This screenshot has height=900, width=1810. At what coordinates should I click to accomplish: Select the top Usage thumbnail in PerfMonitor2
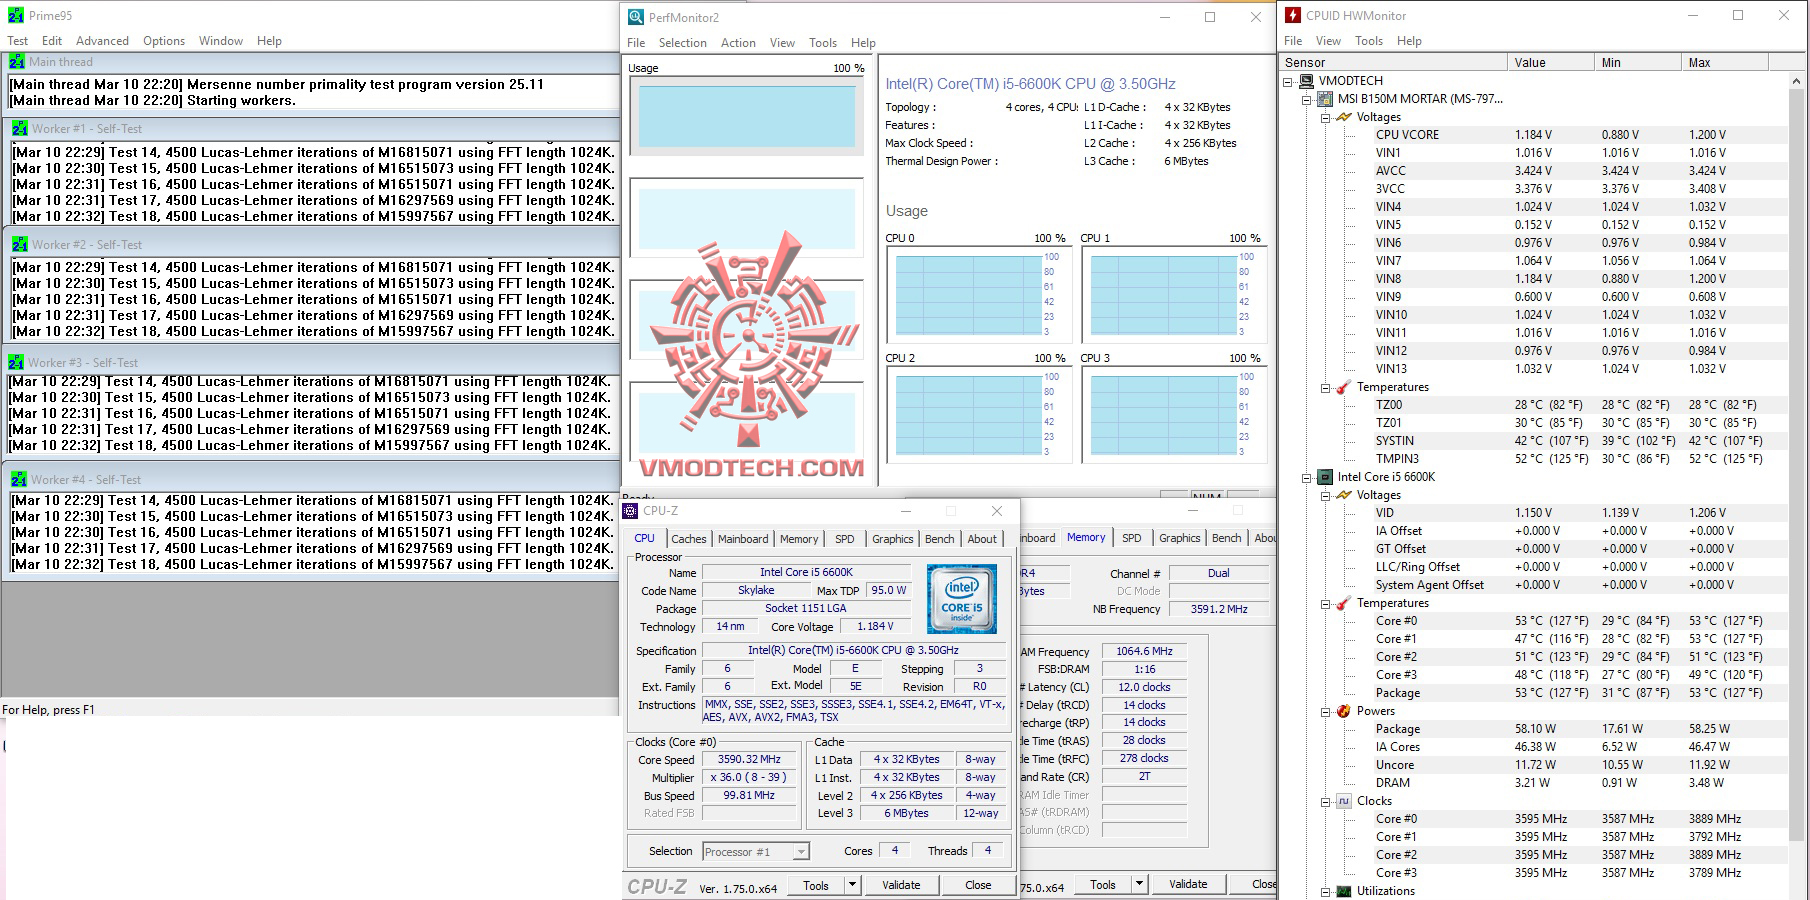point(746,116)
